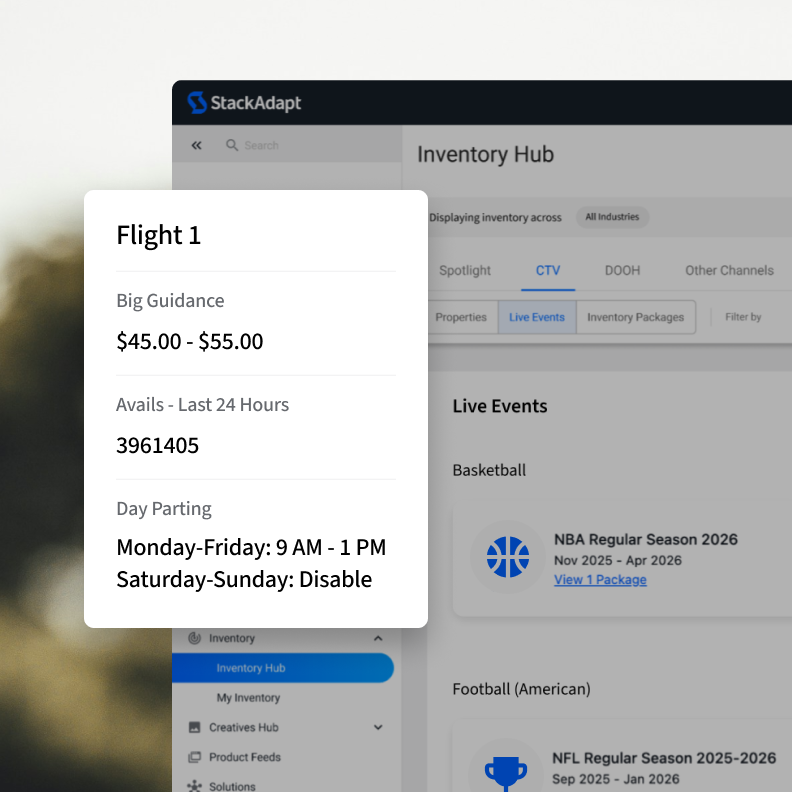
Task: Click the Football (American) category label
Action: tap(521, 689)
